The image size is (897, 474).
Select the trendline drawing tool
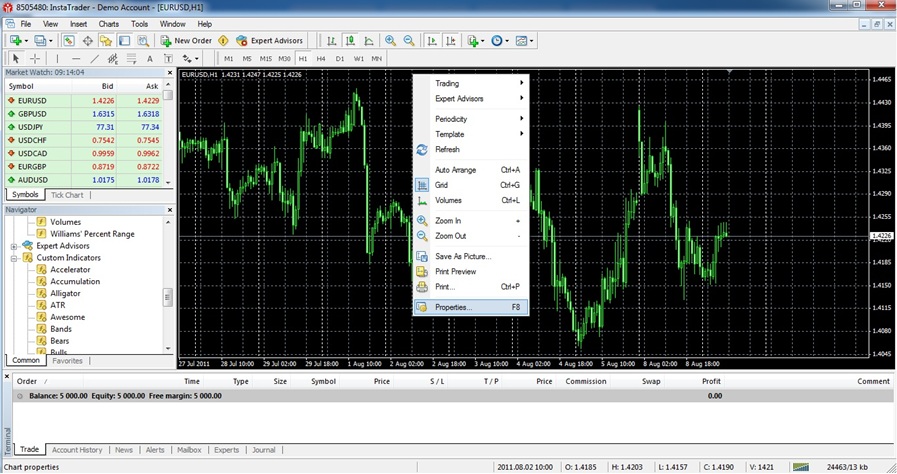[95, 59]
